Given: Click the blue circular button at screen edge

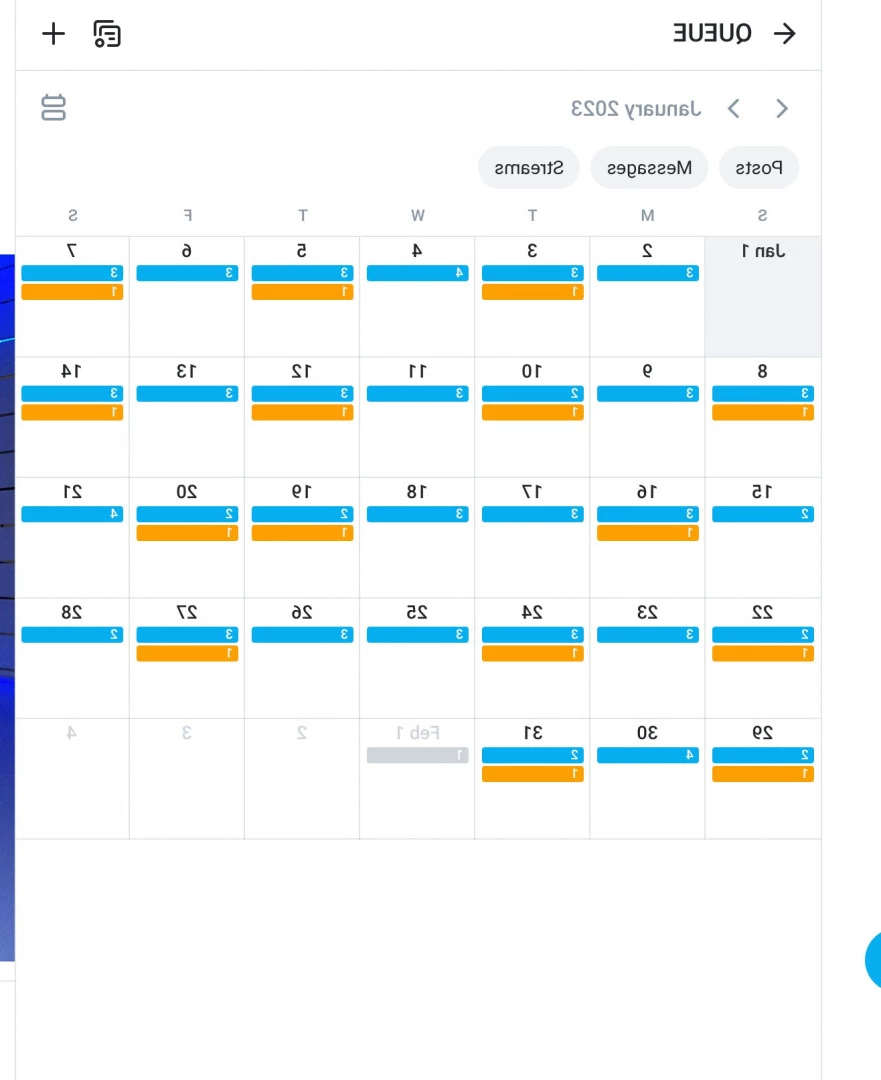Looking at the screenshot, I should pyautogui.click(x=873, y=959).
